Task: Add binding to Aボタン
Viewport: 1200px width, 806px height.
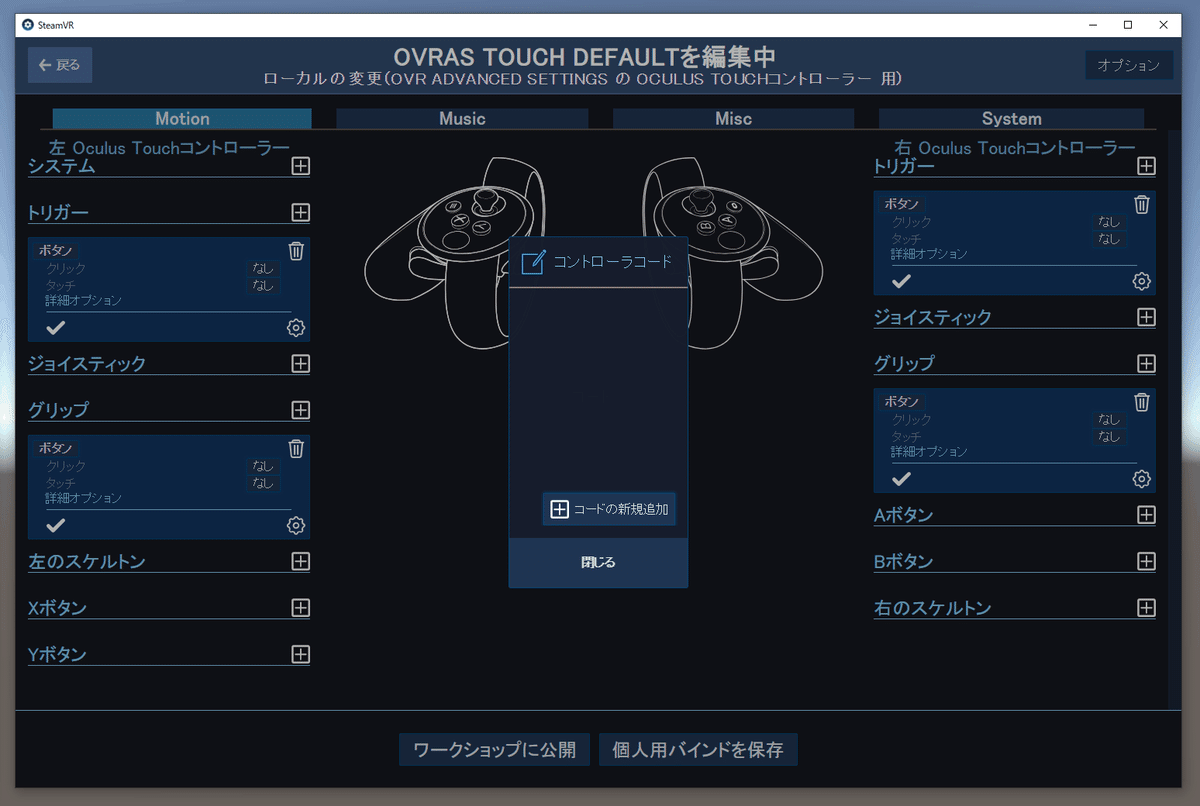Action: [1146, 514]
